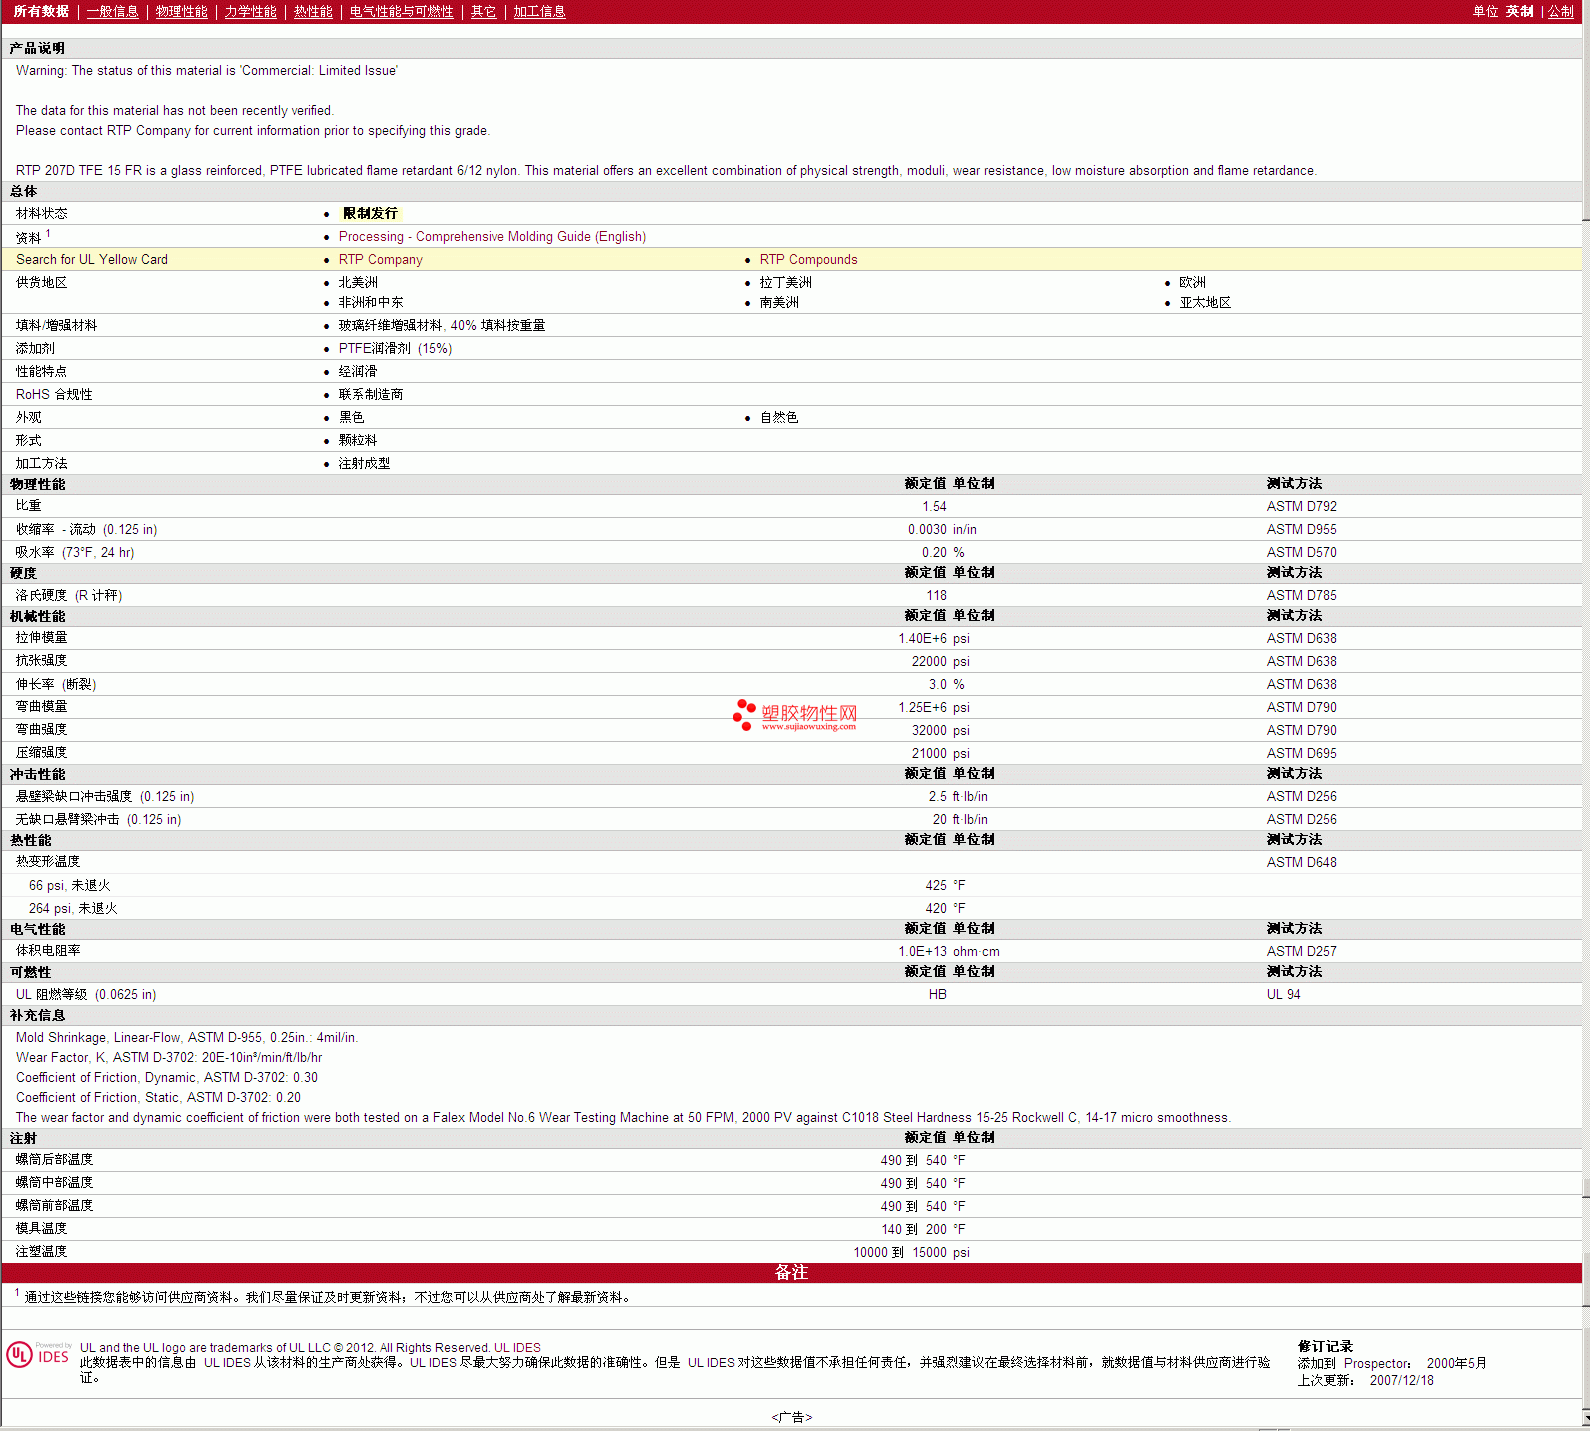Select UL 94 test method text
1590x1431 pixels.
pos(1283,994)
